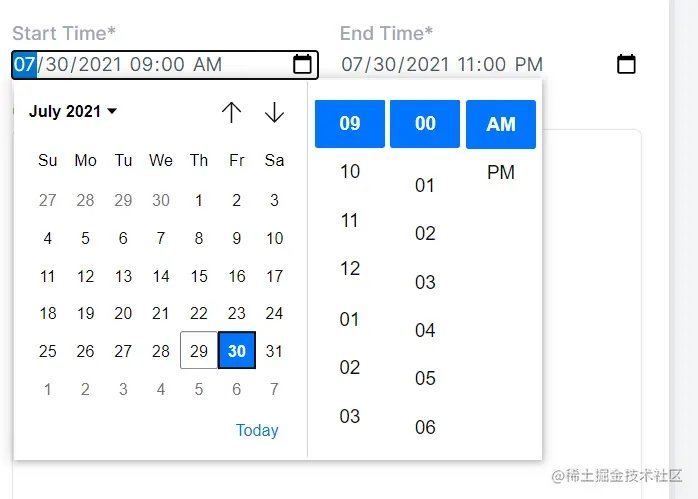Click the Start Time calendar icon

(302, 65)
